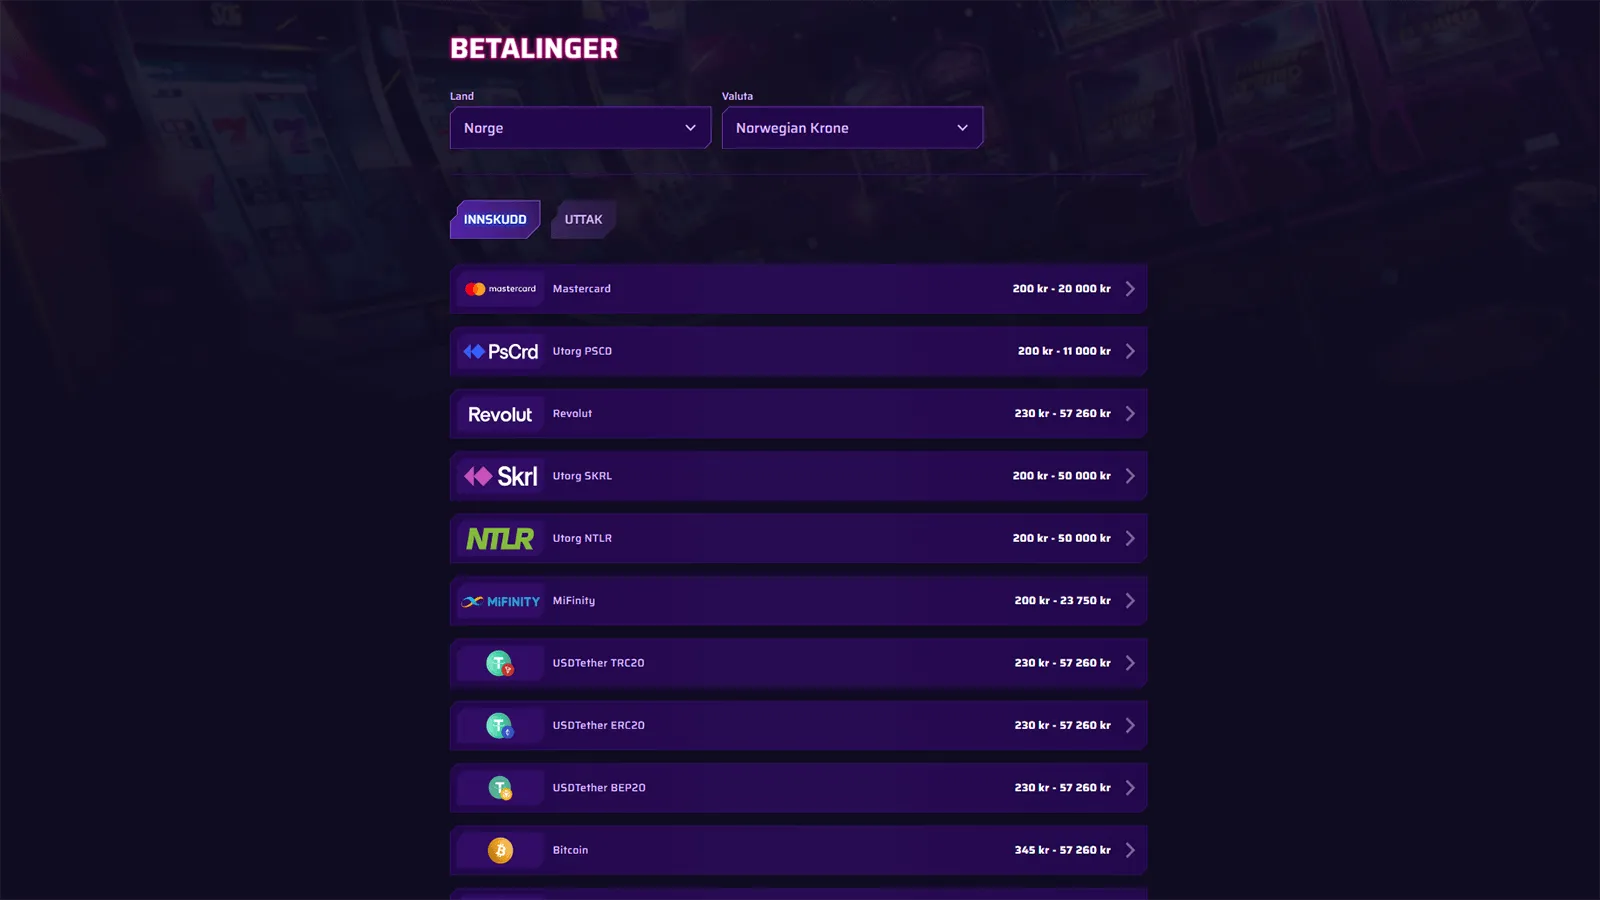The height and width of the screenshot is (900, 1600).
Task: Click the MiFinity logo icon
Action: (500, 601)
